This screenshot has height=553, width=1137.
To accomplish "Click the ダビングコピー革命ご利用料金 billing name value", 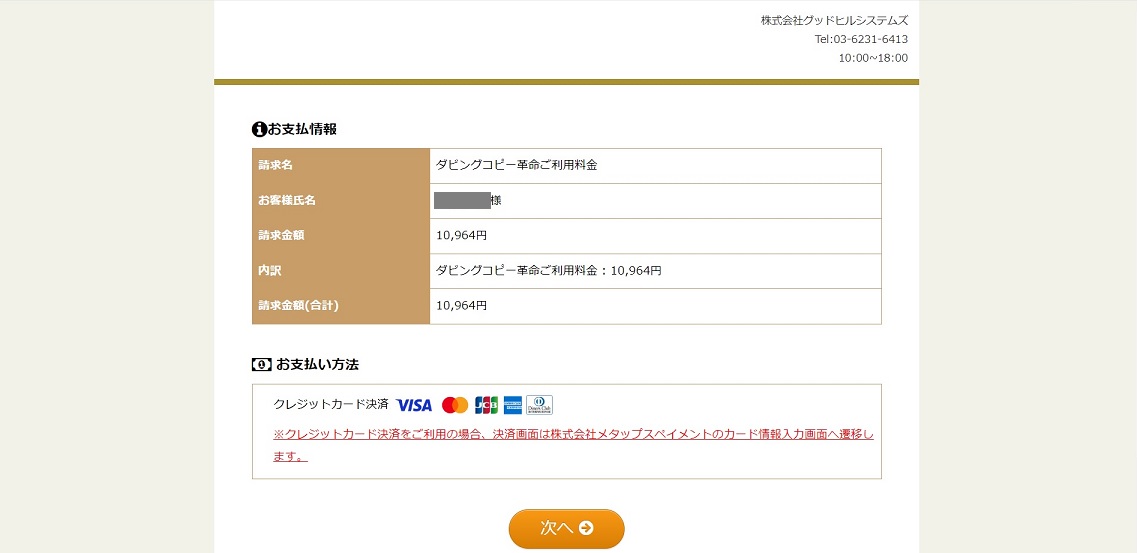I will (516, 165).
